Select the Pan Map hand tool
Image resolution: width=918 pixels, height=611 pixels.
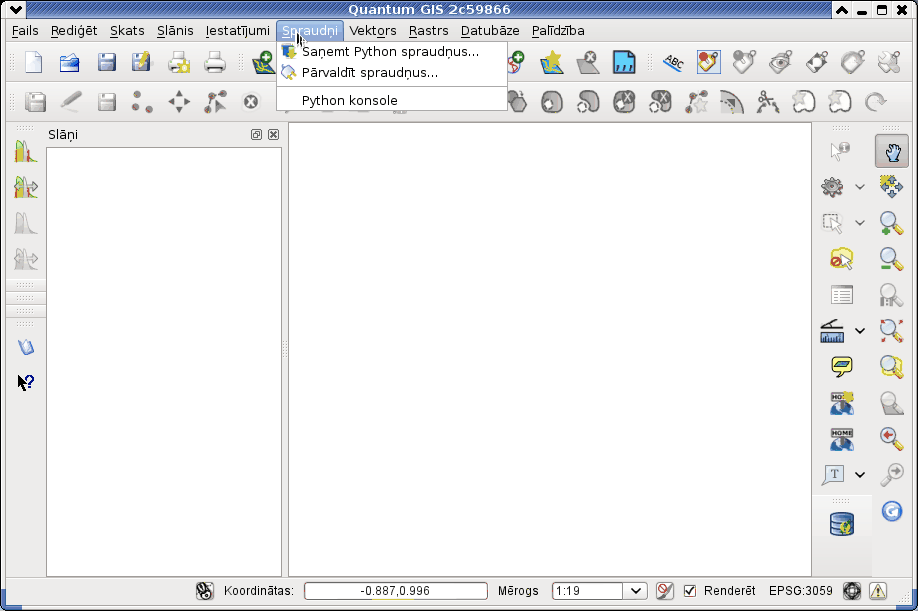pyautogui.click(x=892, y=152)
